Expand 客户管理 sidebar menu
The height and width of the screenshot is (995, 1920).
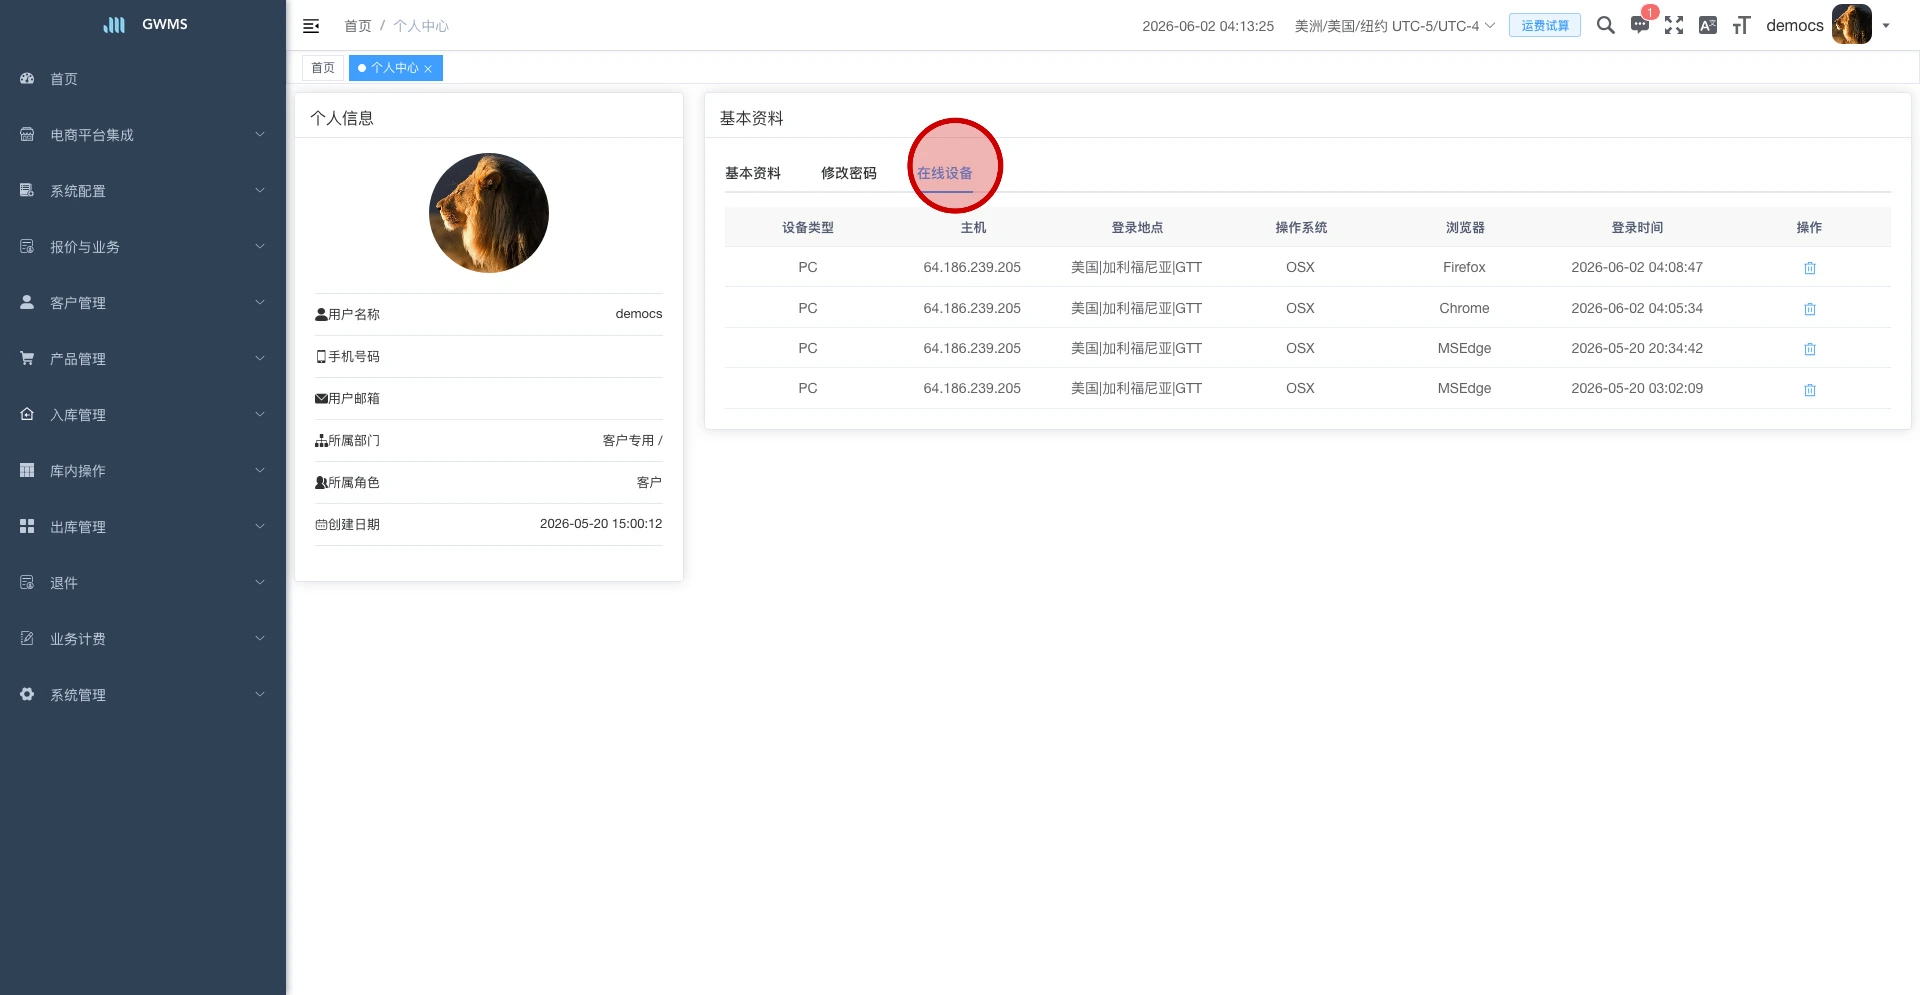pos(143,303)
